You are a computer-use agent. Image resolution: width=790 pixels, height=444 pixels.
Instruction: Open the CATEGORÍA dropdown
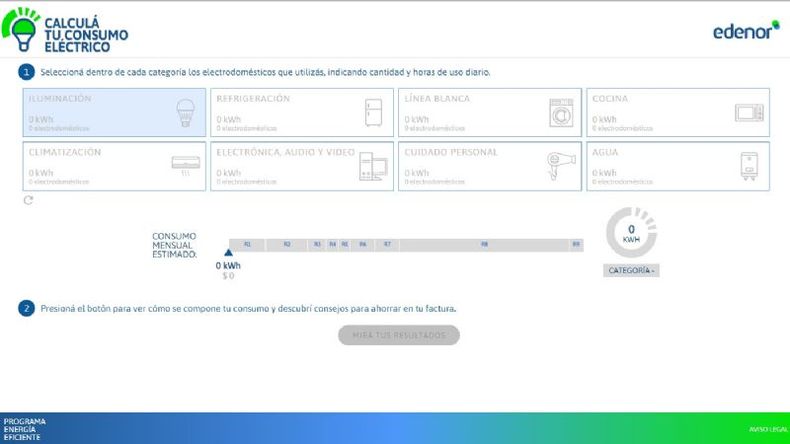[x=631, y=271]
